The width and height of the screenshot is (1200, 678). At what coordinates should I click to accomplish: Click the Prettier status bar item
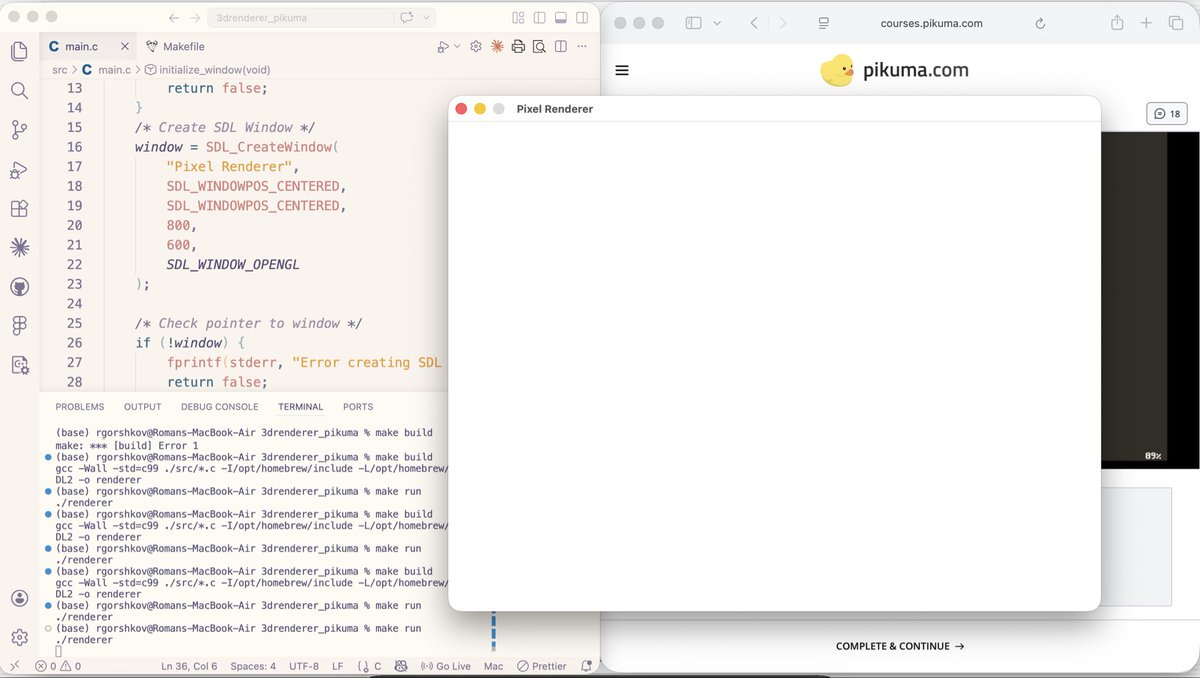pyautogui.click(x=542, y=666)
